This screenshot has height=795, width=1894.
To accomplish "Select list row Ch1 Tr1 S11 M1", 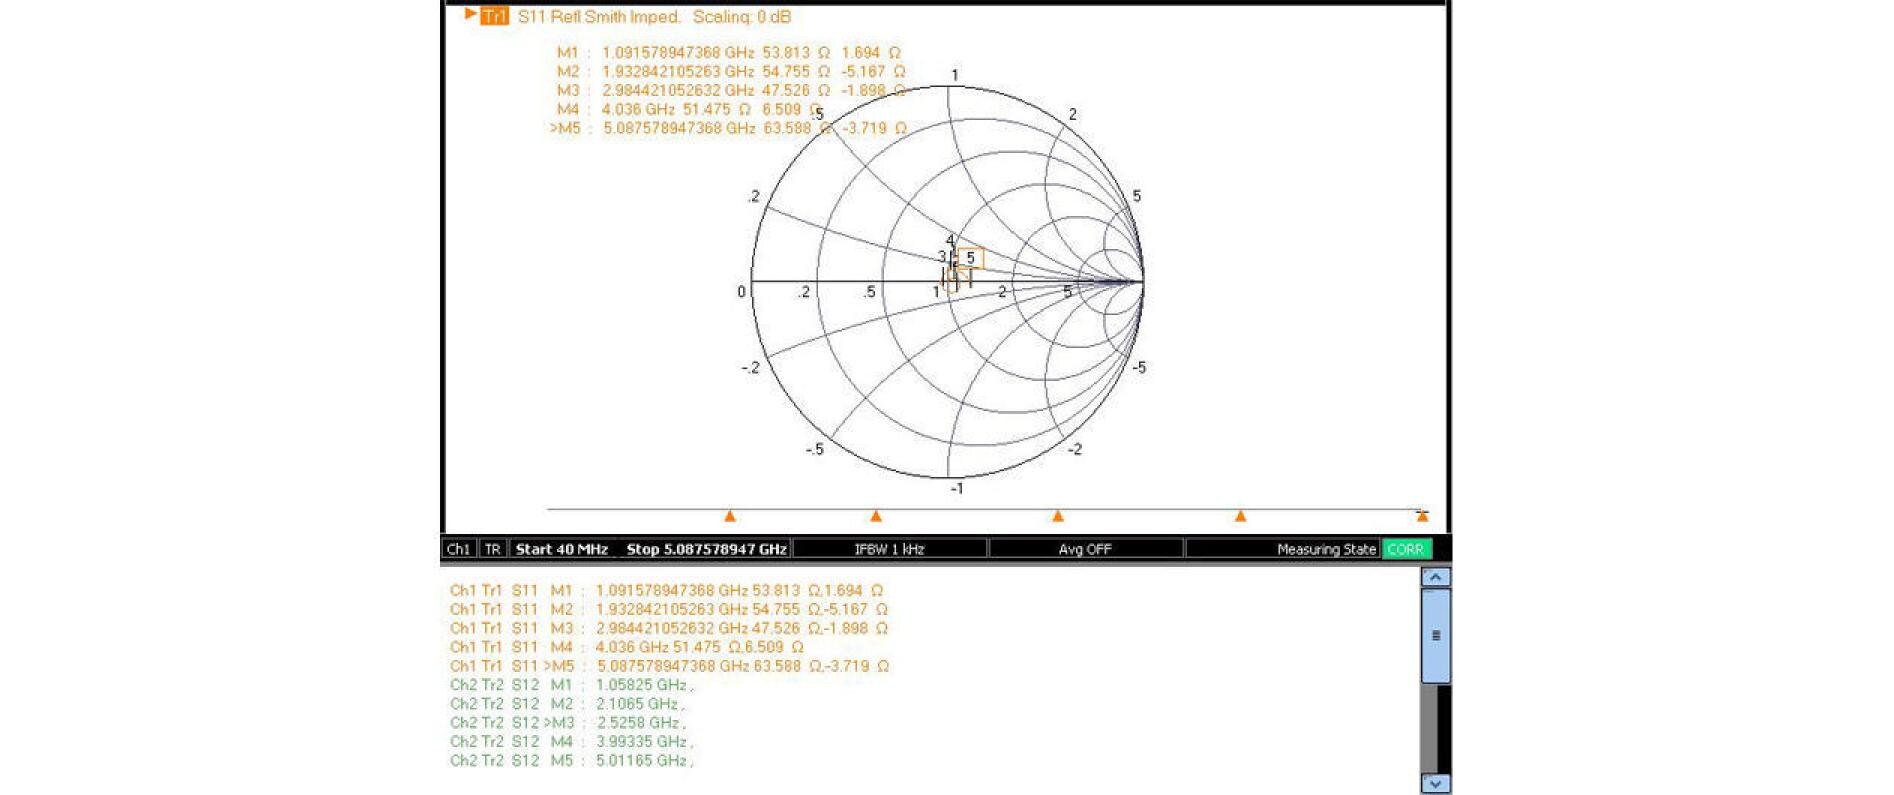I will coord(667,591).
